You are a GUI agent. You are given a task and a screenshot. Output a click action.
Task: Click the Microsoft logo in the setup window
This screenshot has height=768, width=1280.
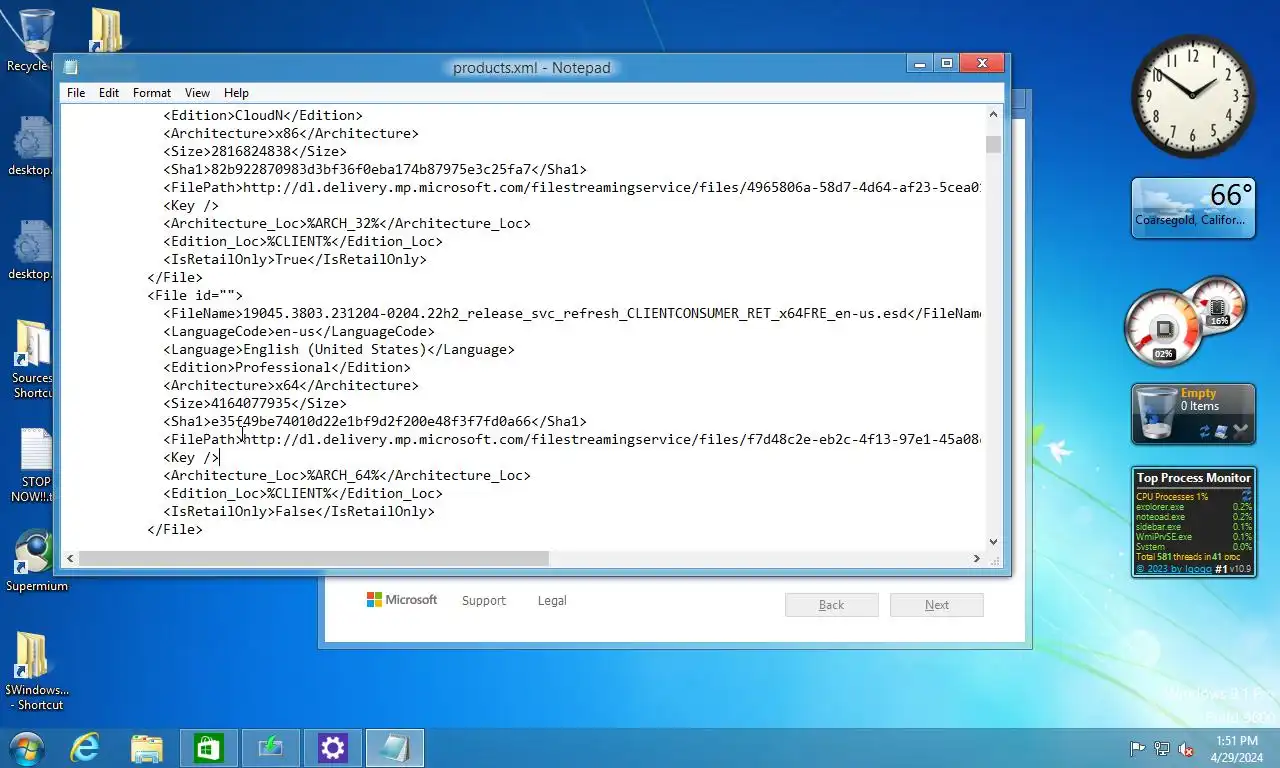[402, 600]
